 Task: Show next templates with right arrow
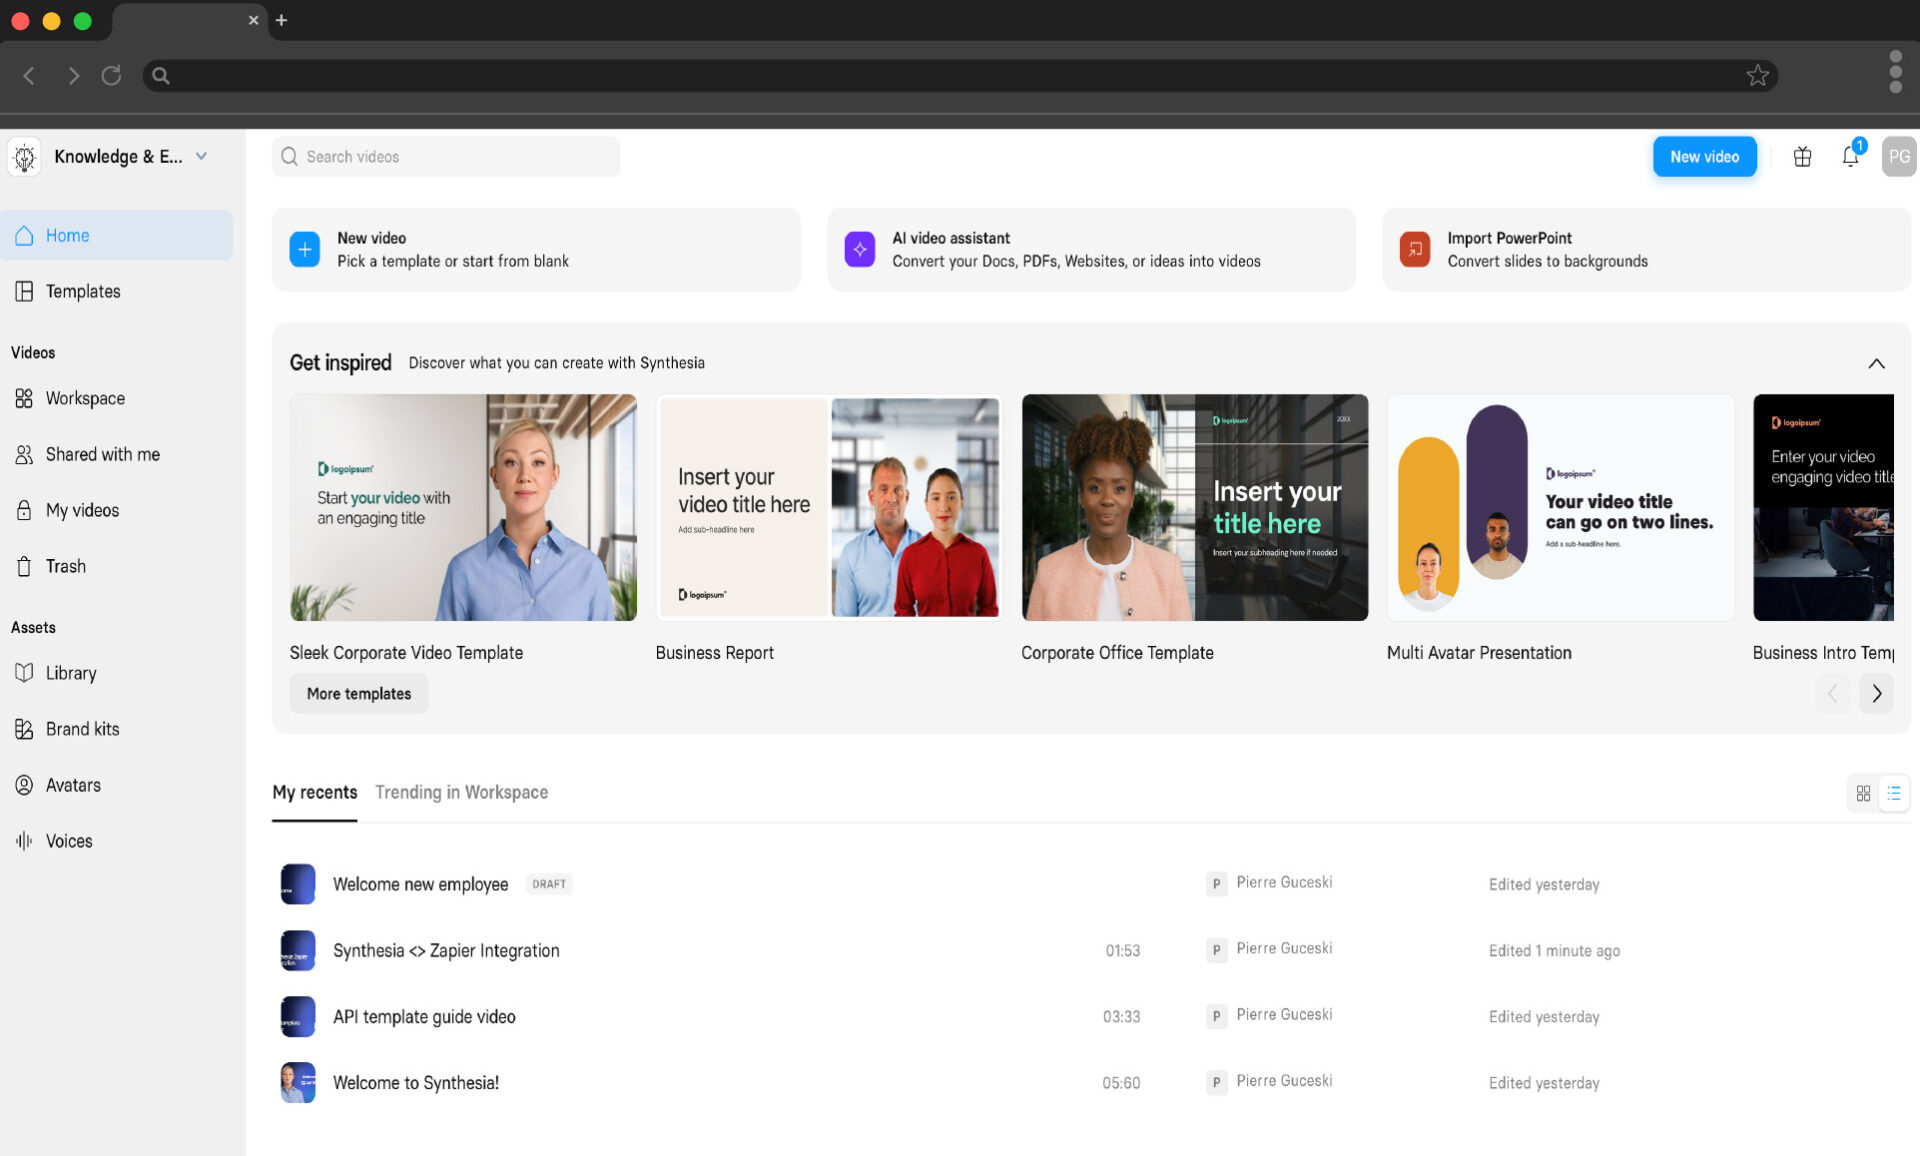point(1877,693)
